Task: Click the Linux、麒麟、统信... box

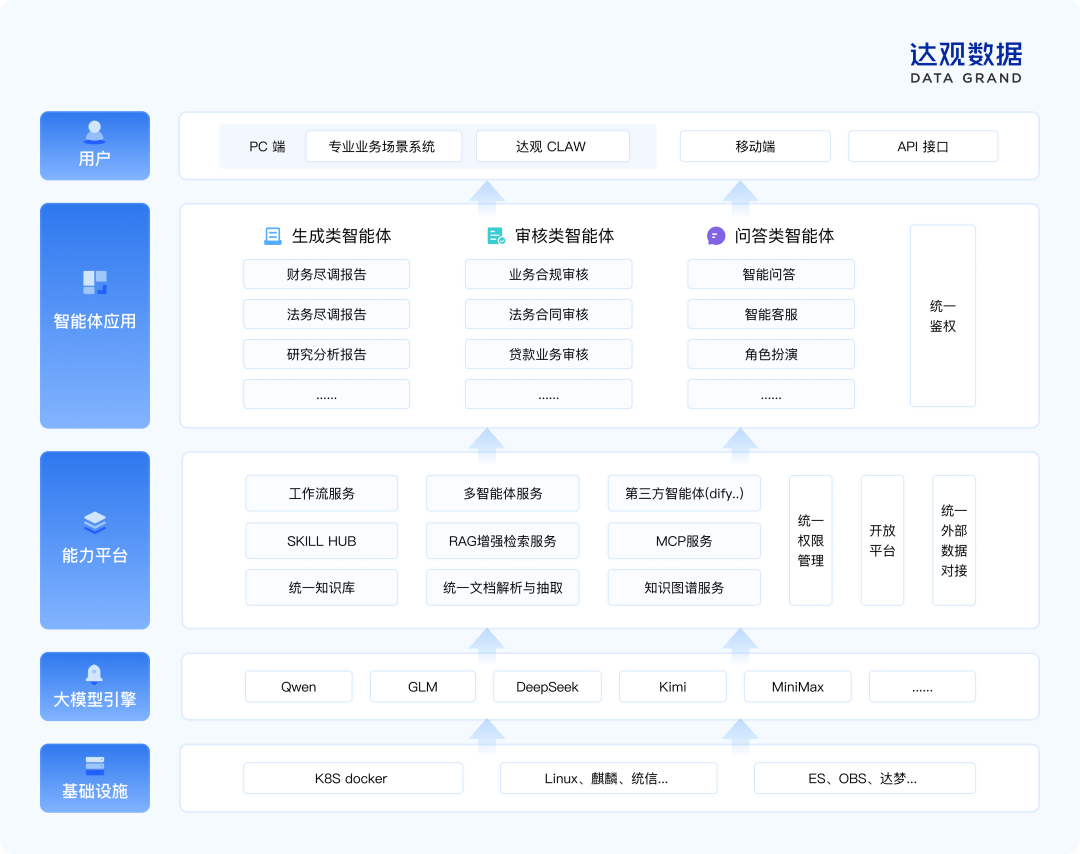Action: click(x=608, y=778)
